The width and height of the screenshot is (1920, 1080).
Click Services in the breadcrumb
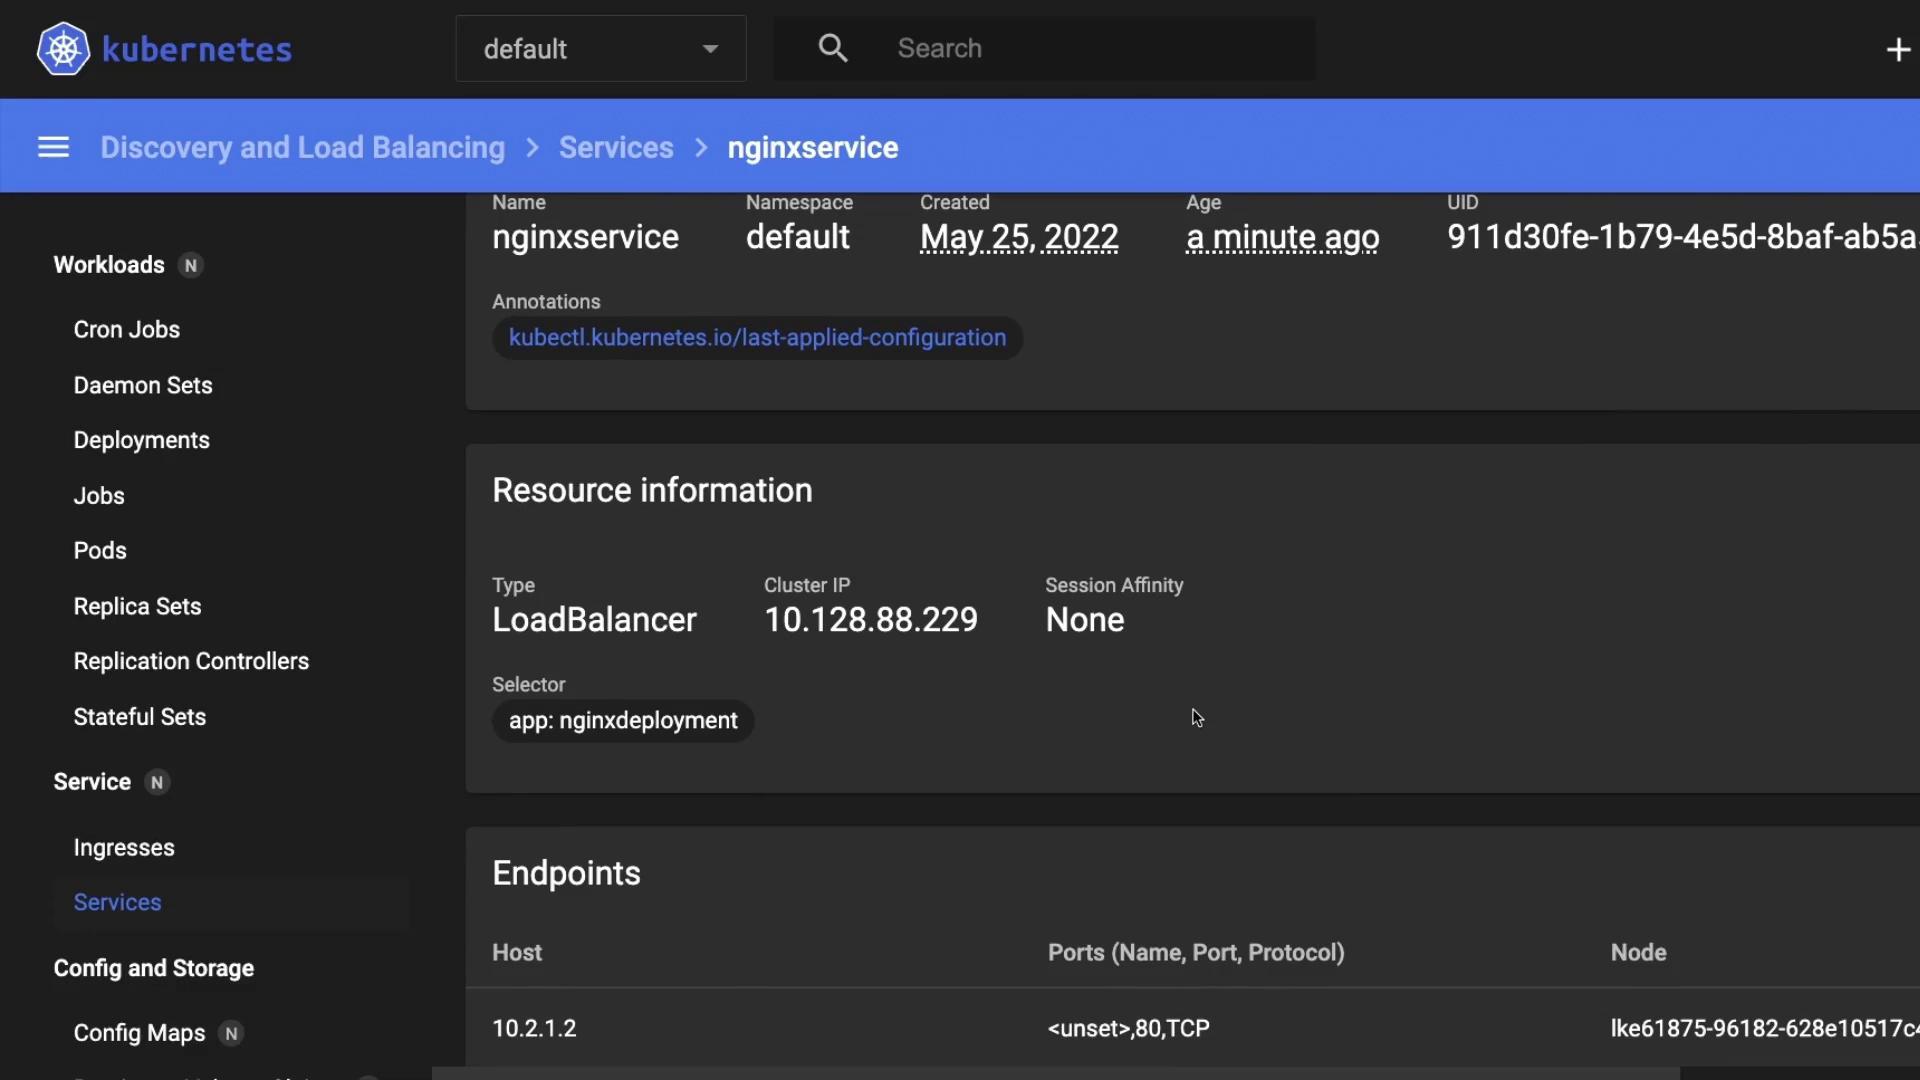(615, 148)
